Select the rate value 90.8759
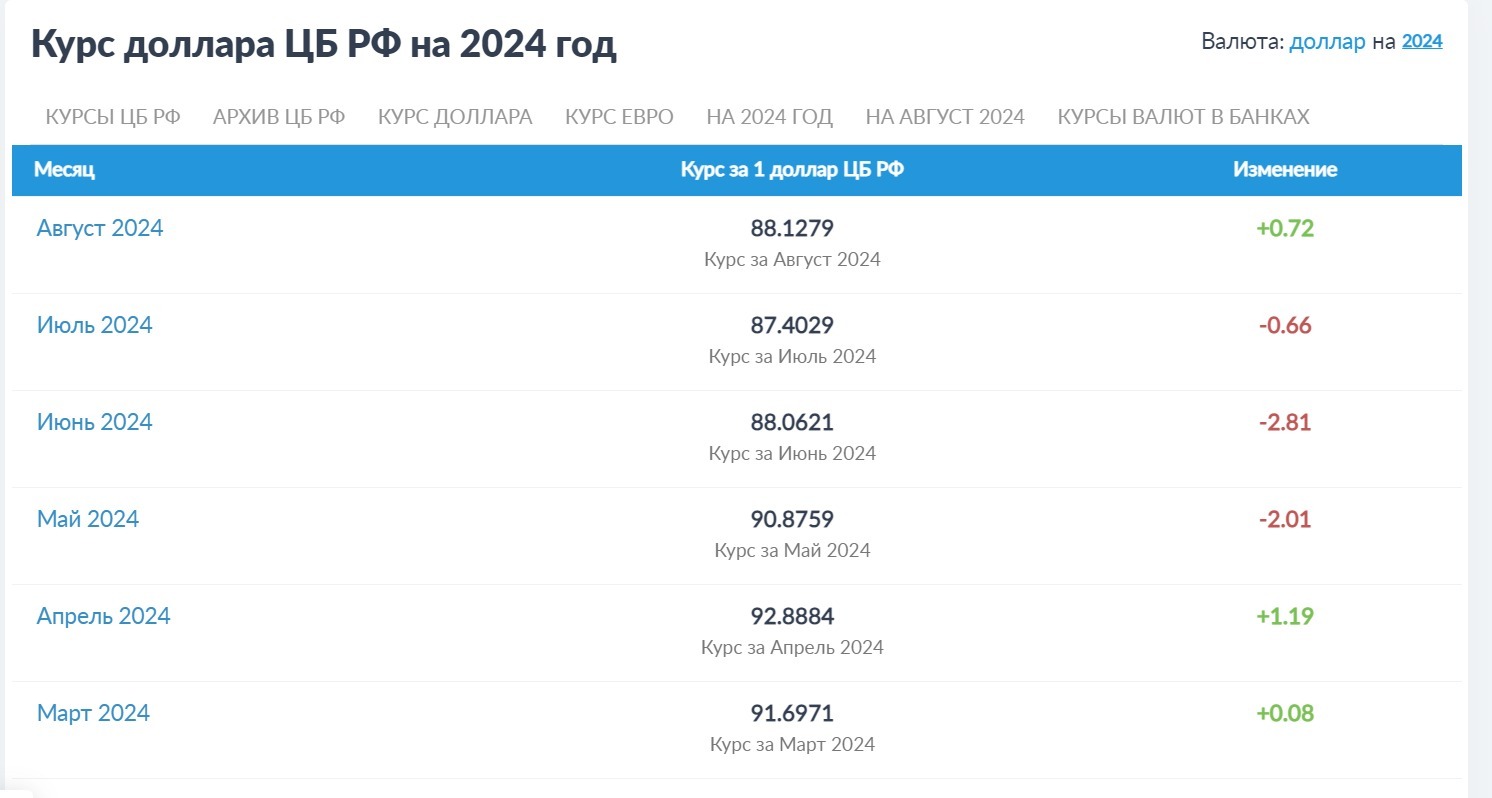 (792, 520)
